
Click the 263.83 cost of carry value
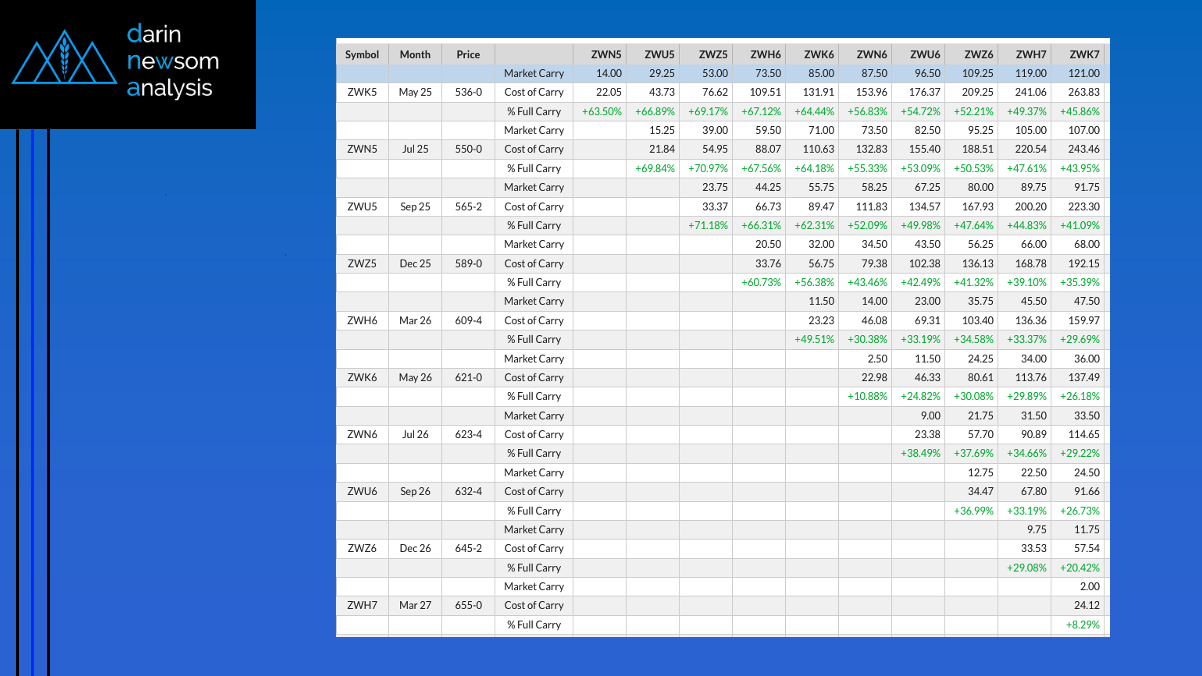coord(1084,92)
